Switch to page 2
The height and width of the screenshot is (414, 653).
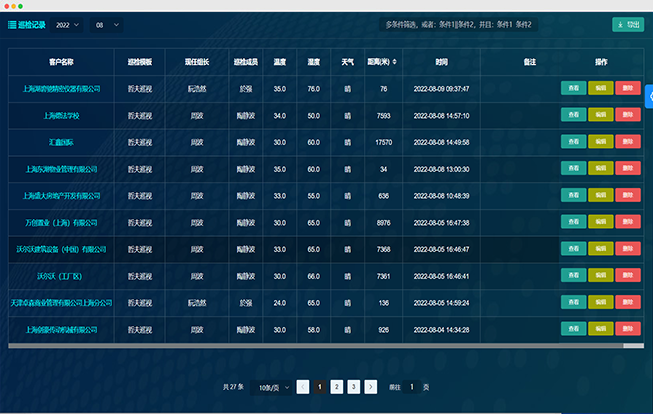[x=337, y=386]
